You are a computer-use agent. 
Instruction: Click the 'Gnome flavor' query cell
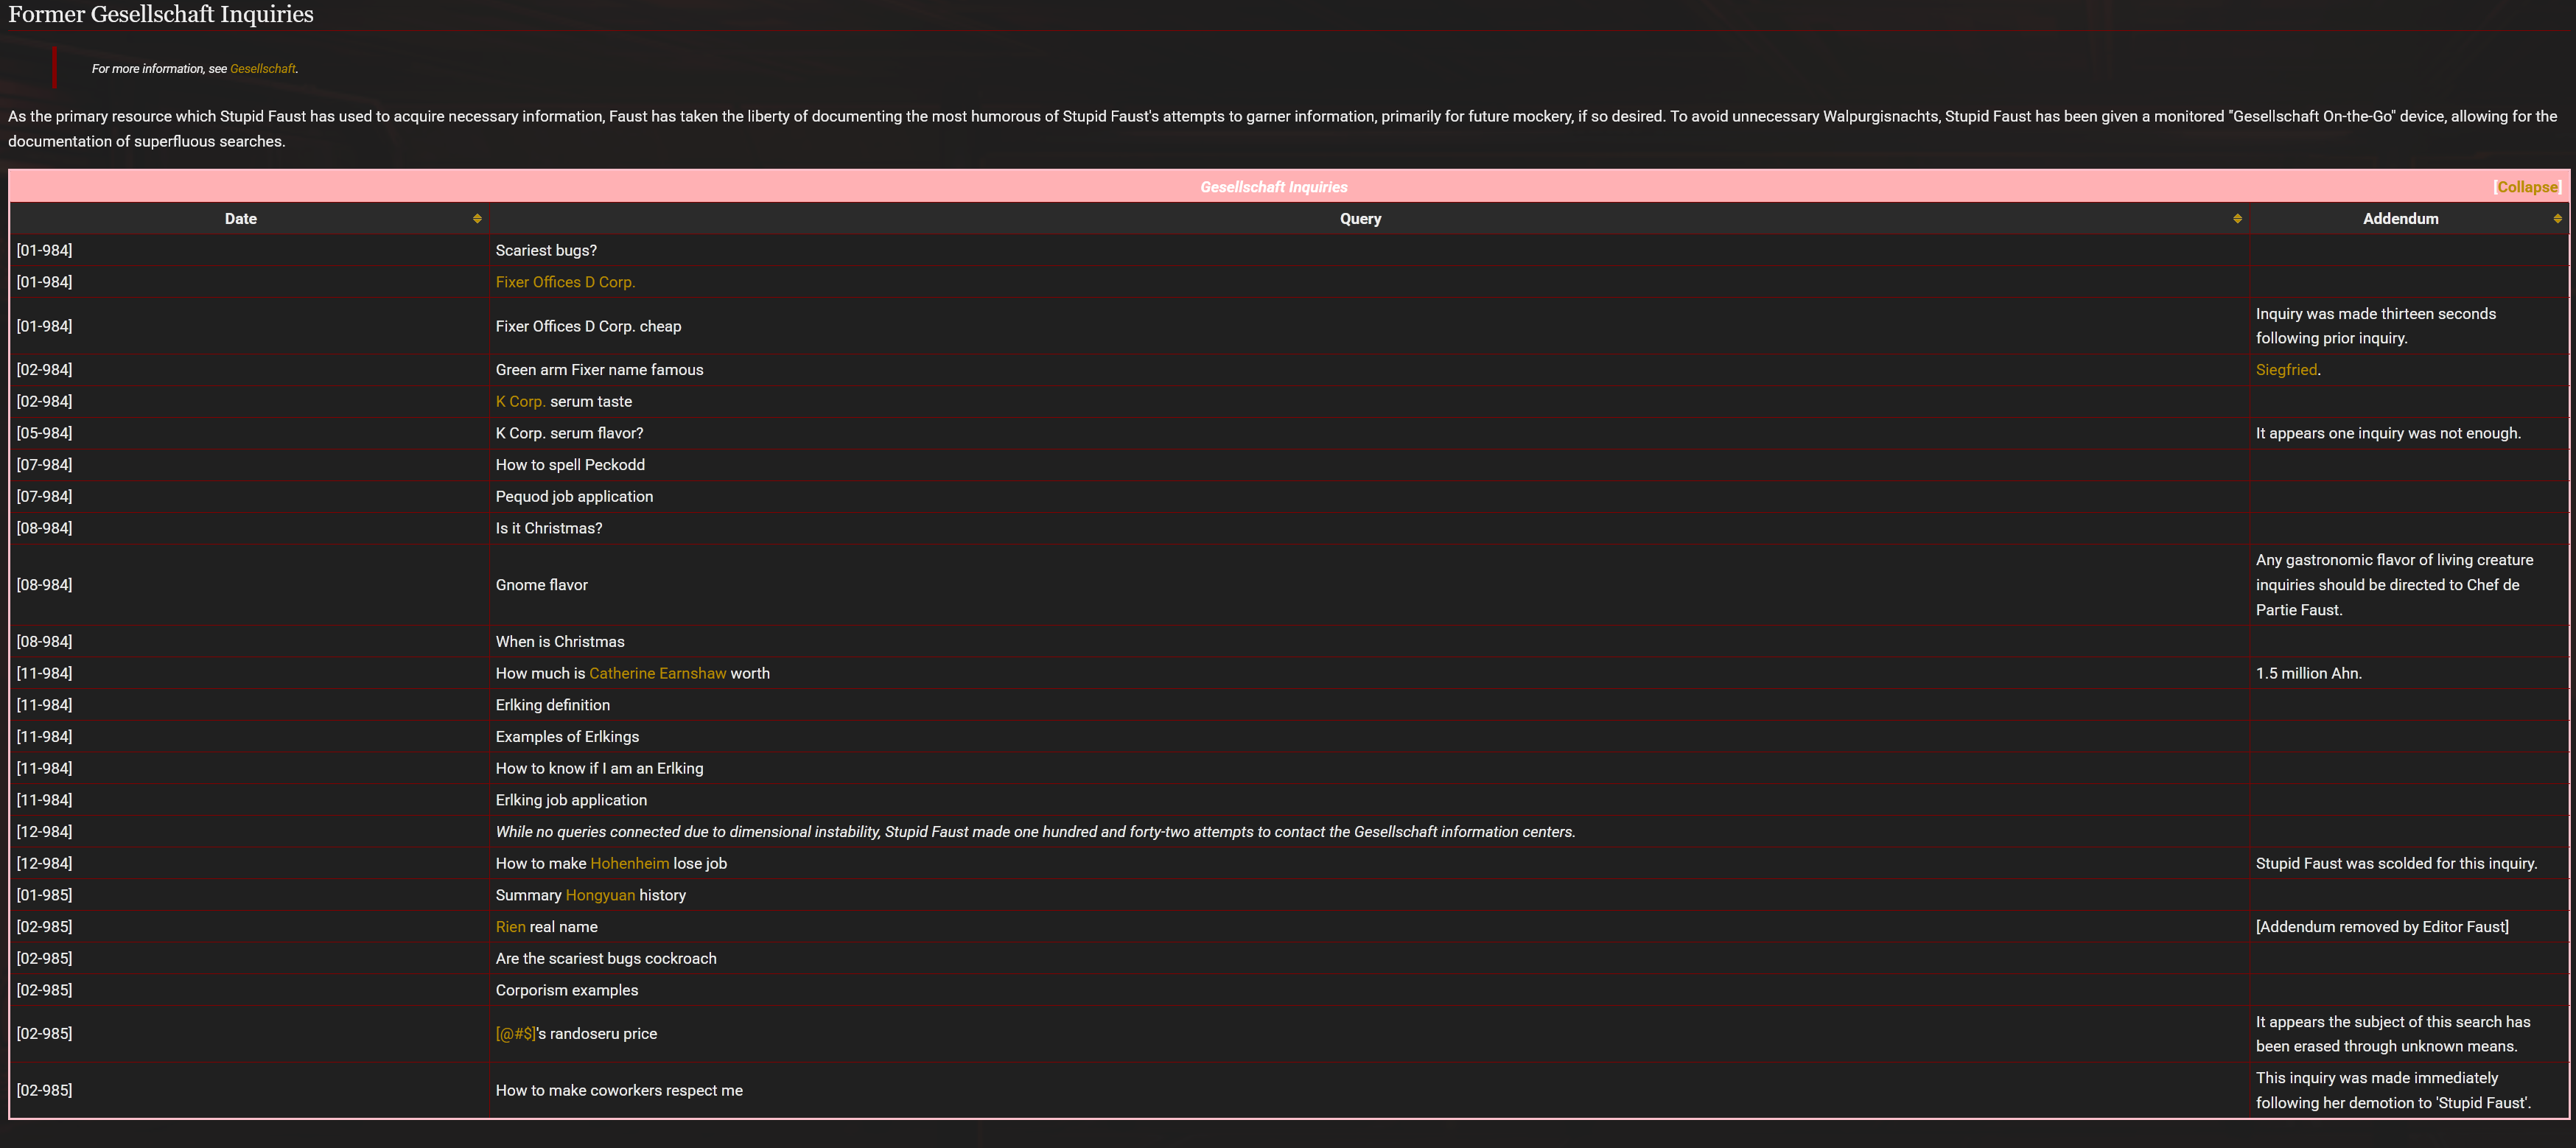pos(541,585)
